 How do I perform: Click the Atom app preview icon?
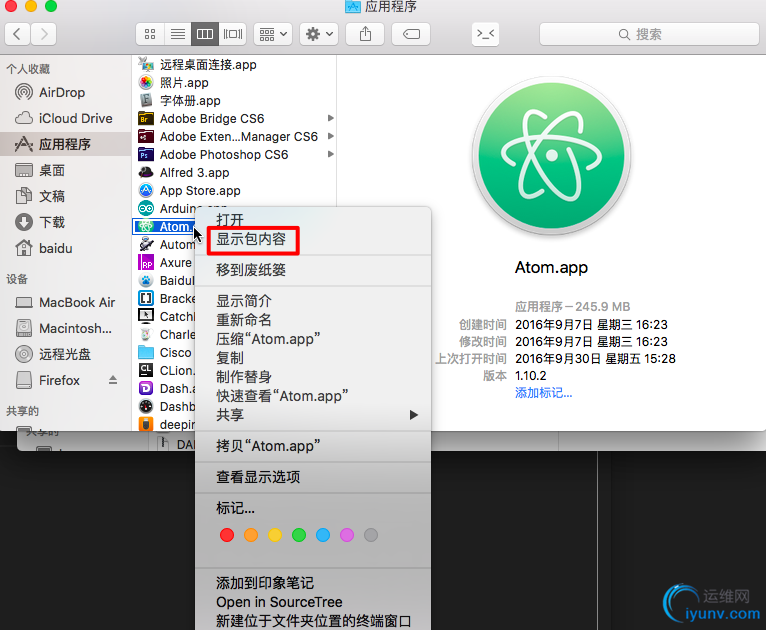coord(552,156)
